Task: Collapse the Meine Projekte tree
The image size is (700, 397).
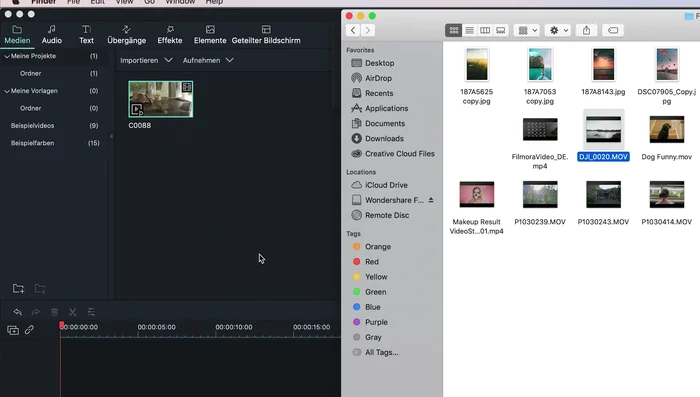Action: click(7, 56)
